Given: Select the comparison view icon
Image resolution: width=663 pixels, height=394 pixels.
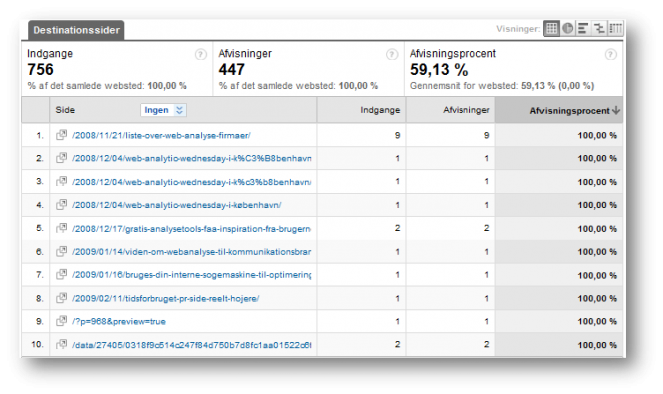Looking at the screenshot, I should (599, 28).
